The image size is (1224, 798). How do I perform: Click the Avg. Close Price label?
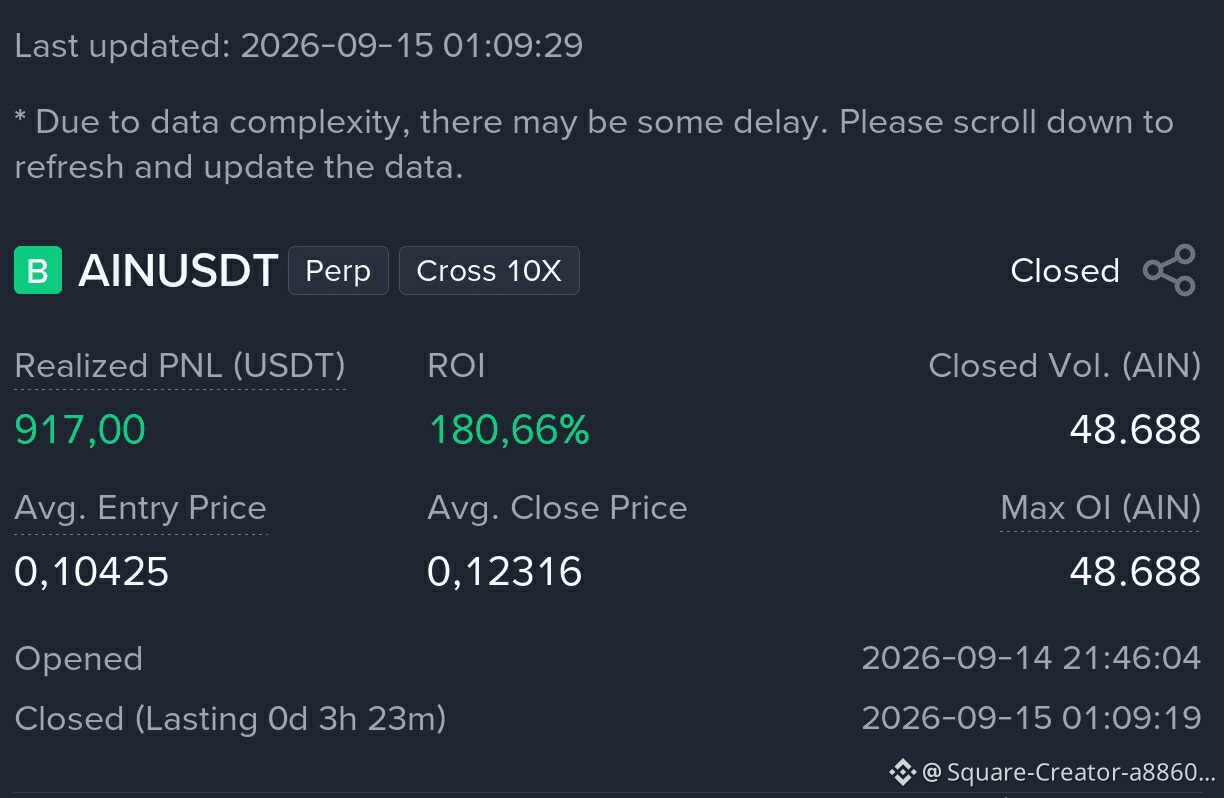(x=557, y=508)
